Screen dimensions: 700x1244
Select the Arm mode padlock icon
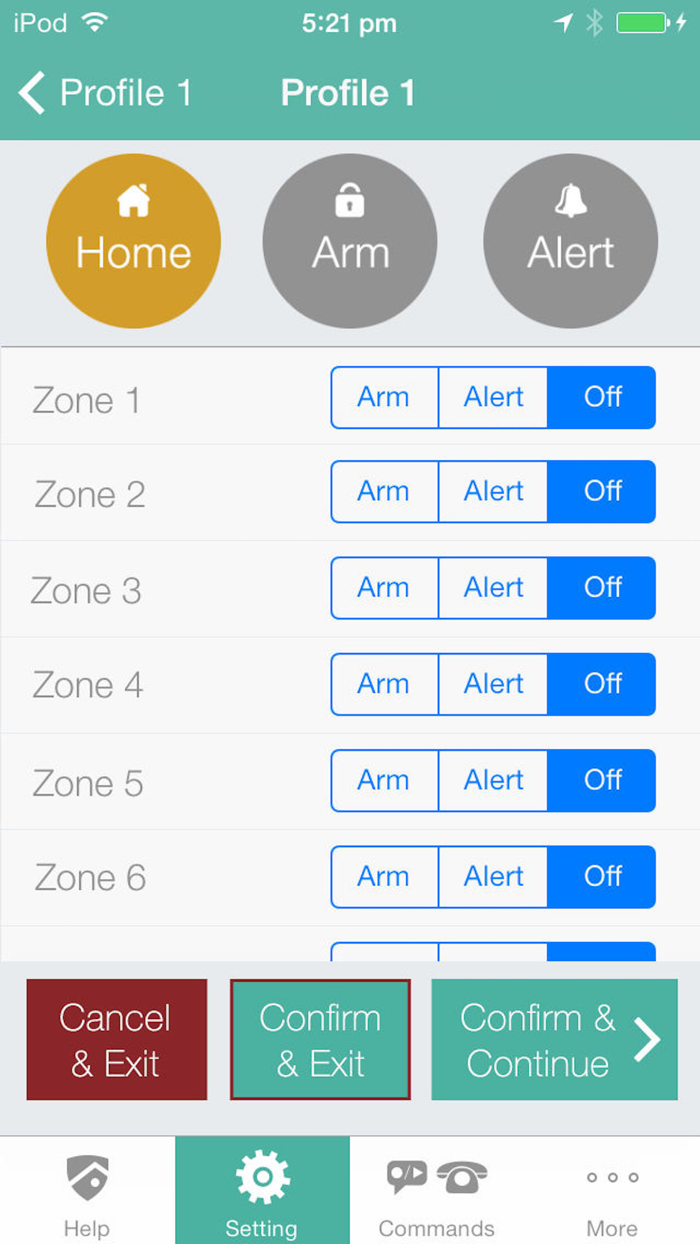point(349,203)
